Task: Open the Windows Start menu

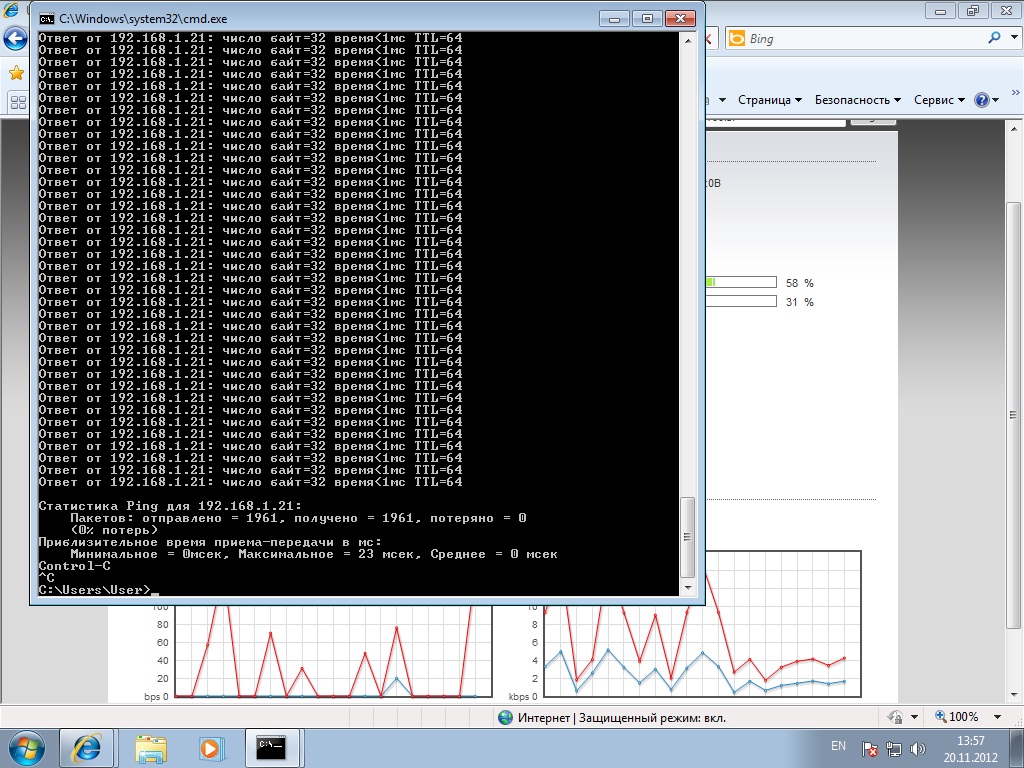Action: pyautogui.click(x=27, y=747)
